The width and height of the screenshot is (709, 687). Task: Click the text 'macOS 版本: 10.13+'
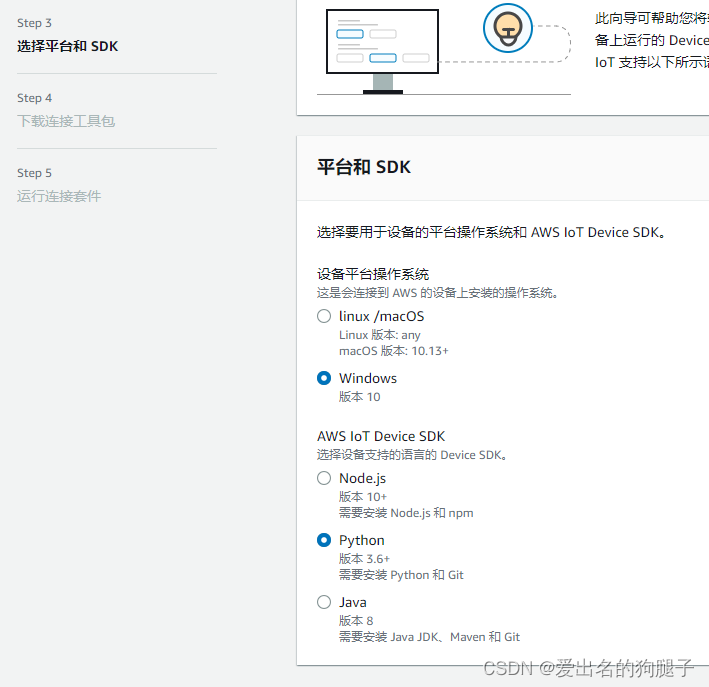[394, 351]
